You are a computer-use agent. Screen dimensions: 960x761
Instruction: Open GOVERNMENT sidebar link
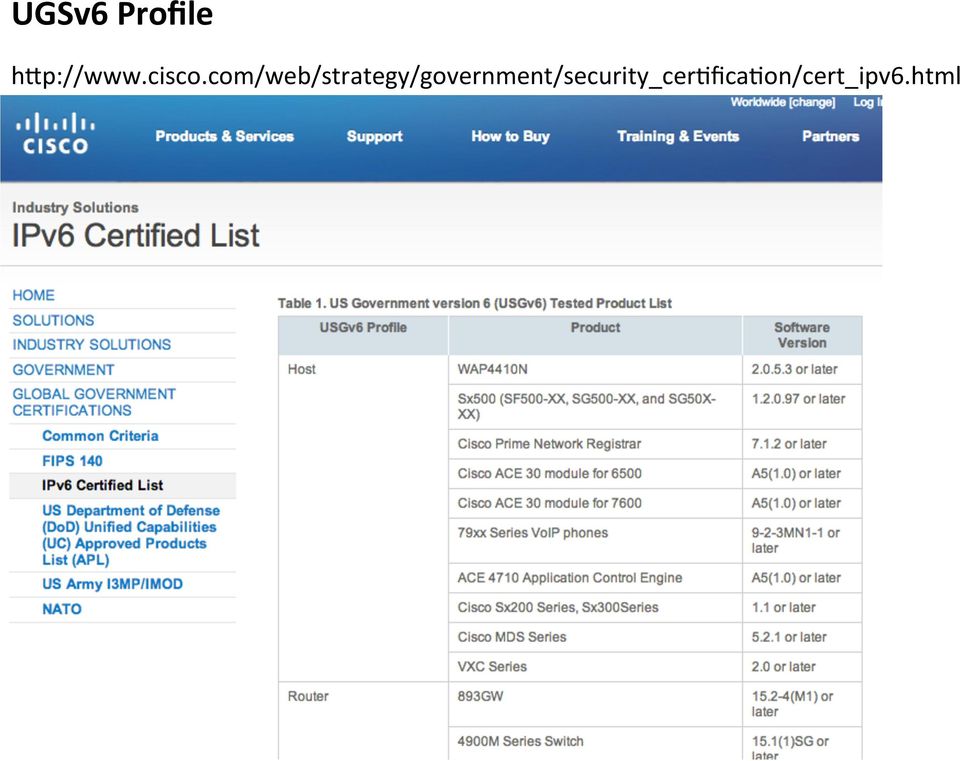(x=63, y=370)
